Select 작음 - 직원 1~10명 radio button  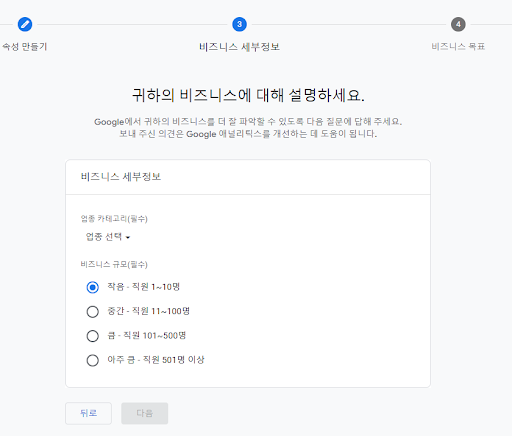[93, 287]
